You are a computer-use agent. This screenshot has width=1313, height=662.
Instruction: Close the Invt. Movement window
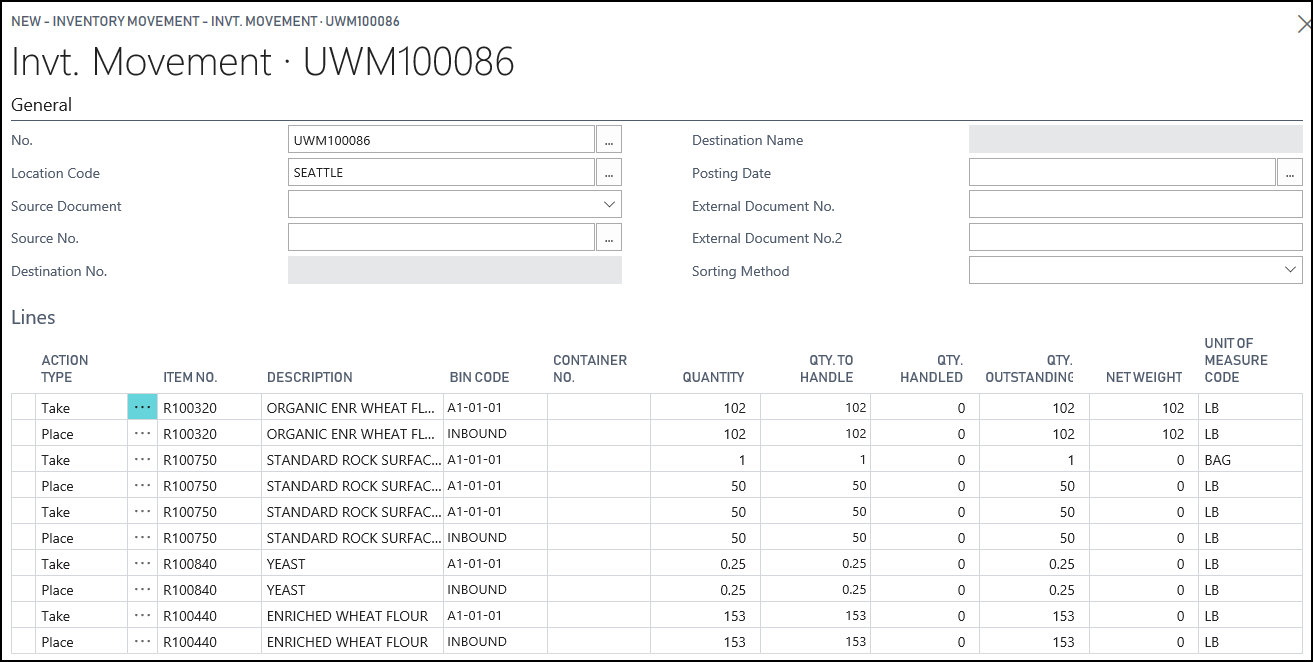(1302, 25)
